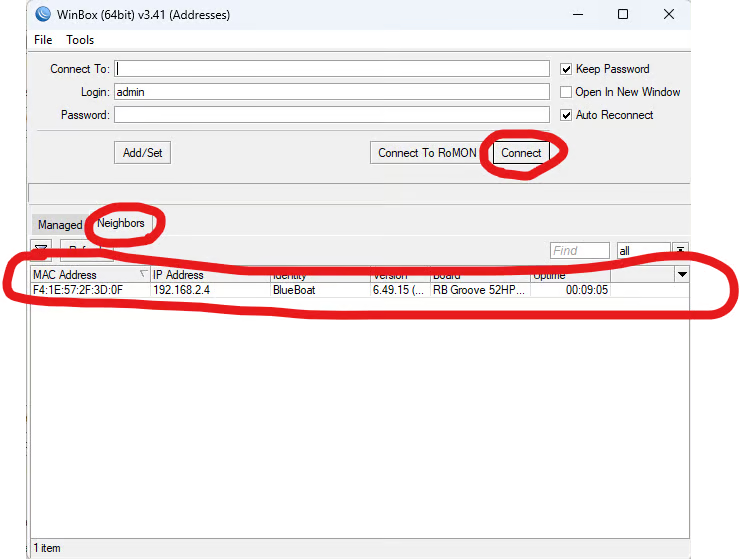Switch to the Neighbors tab

tap(121, 224)
